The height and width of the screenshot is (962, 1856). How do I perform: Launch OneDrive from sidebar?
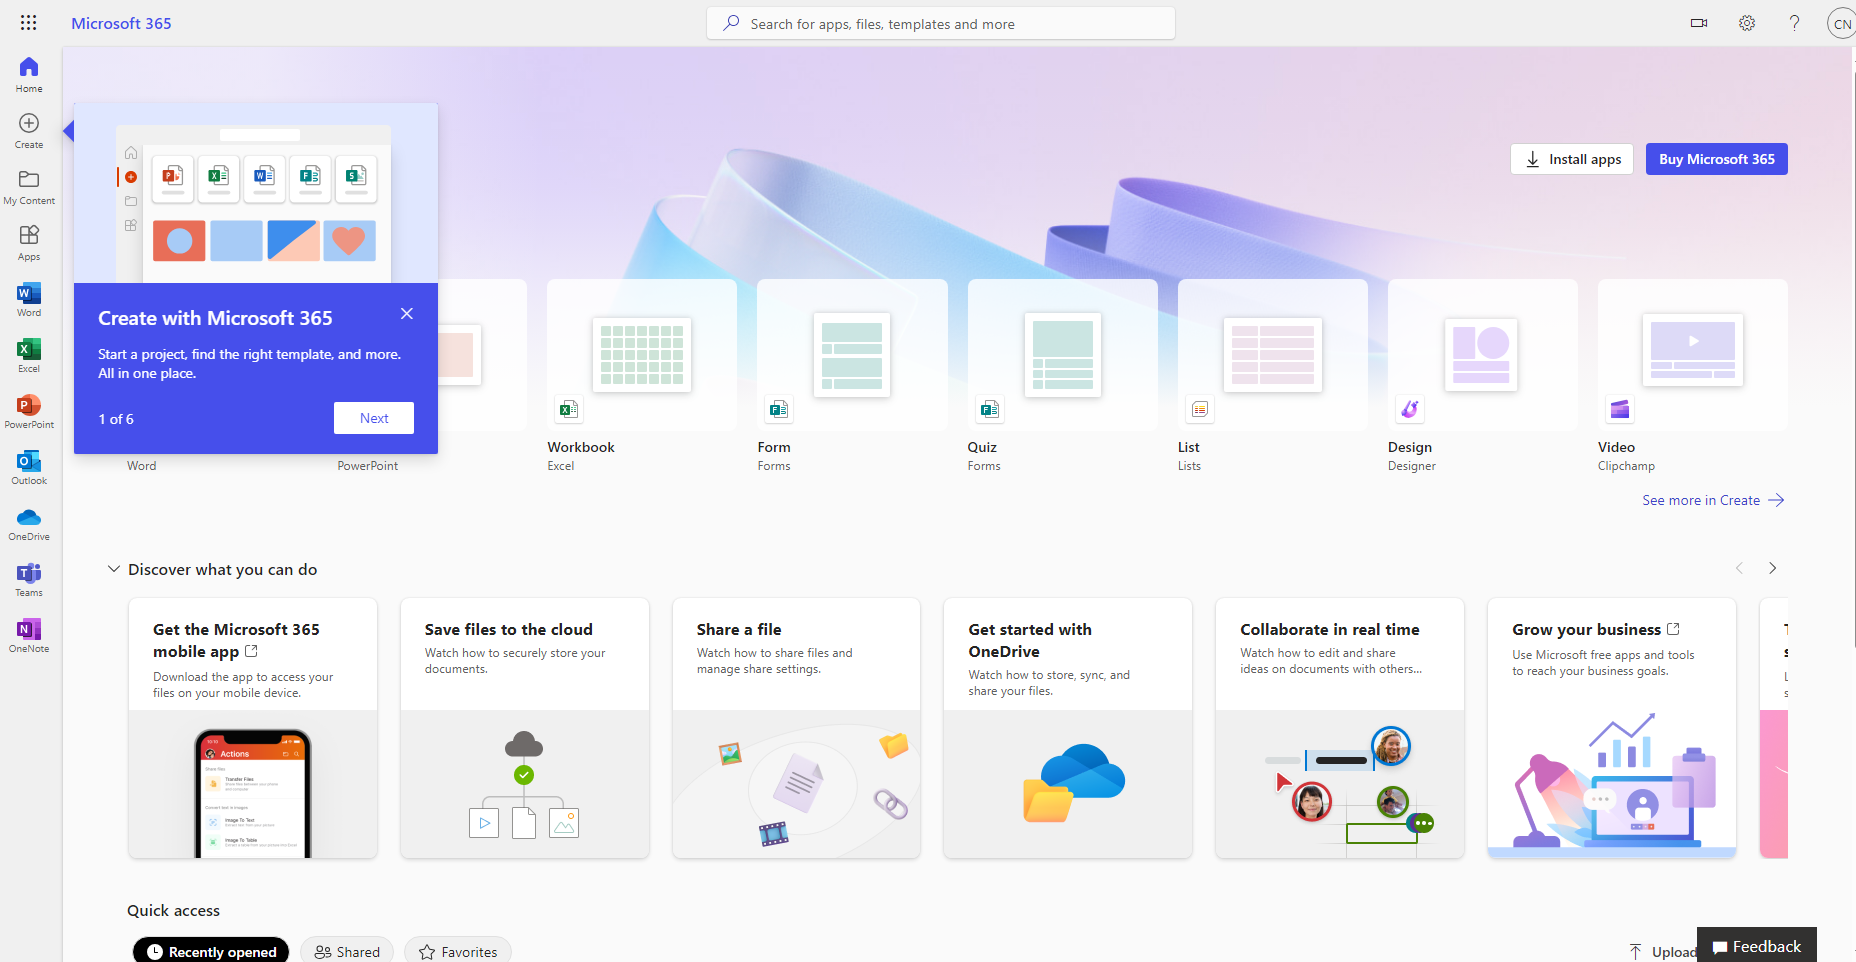click(29, 523)
